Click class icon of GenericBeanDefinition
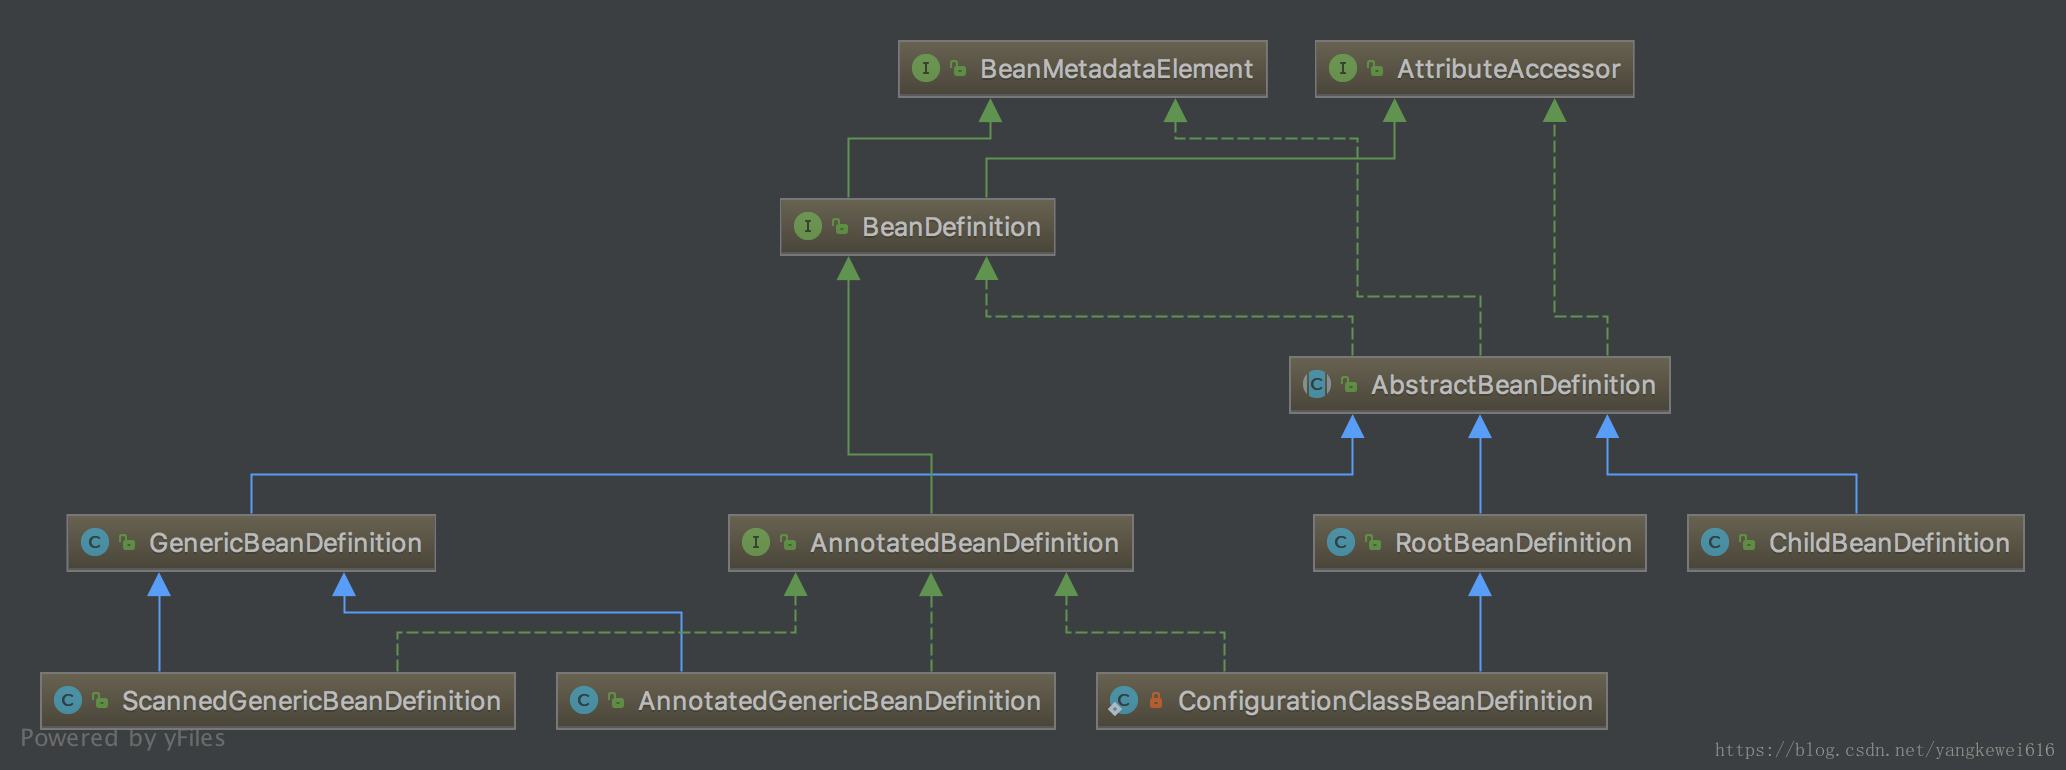The width and height of the screenshot is (2066, 770). [95, 542]
